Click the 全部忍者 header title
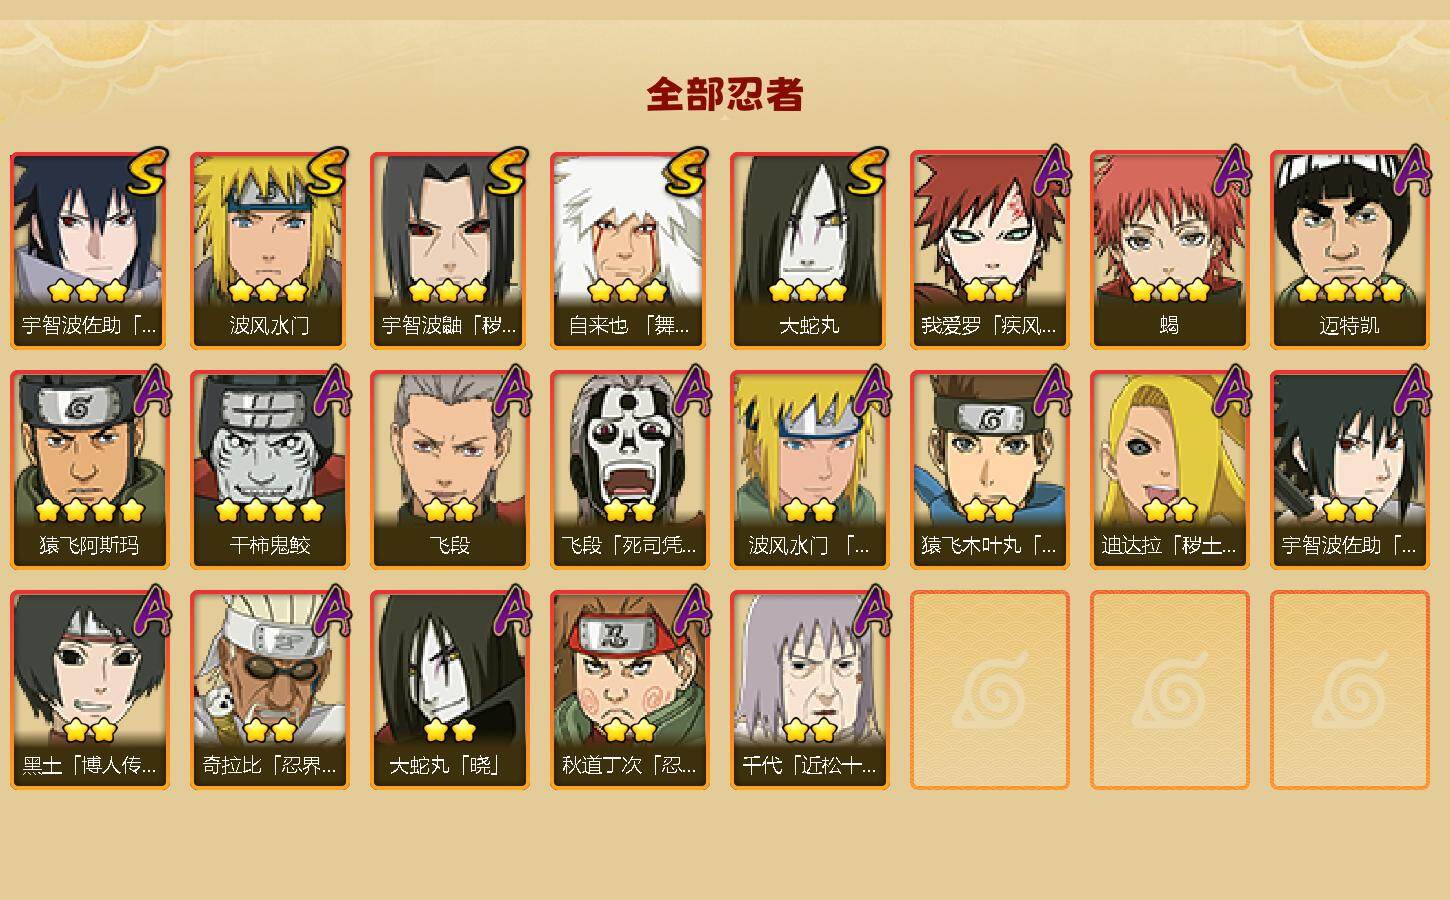This screenshot has width=1450, height=900. [725, 95]
